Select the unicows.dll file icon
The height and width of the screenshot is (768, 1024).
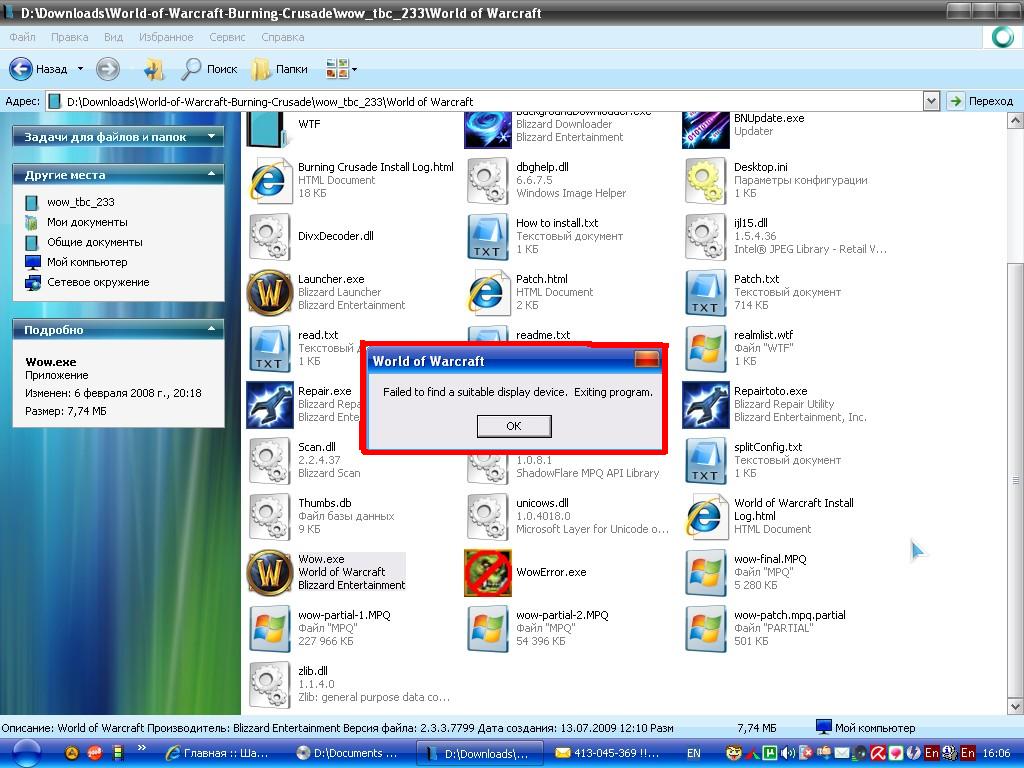coord(487,517)
